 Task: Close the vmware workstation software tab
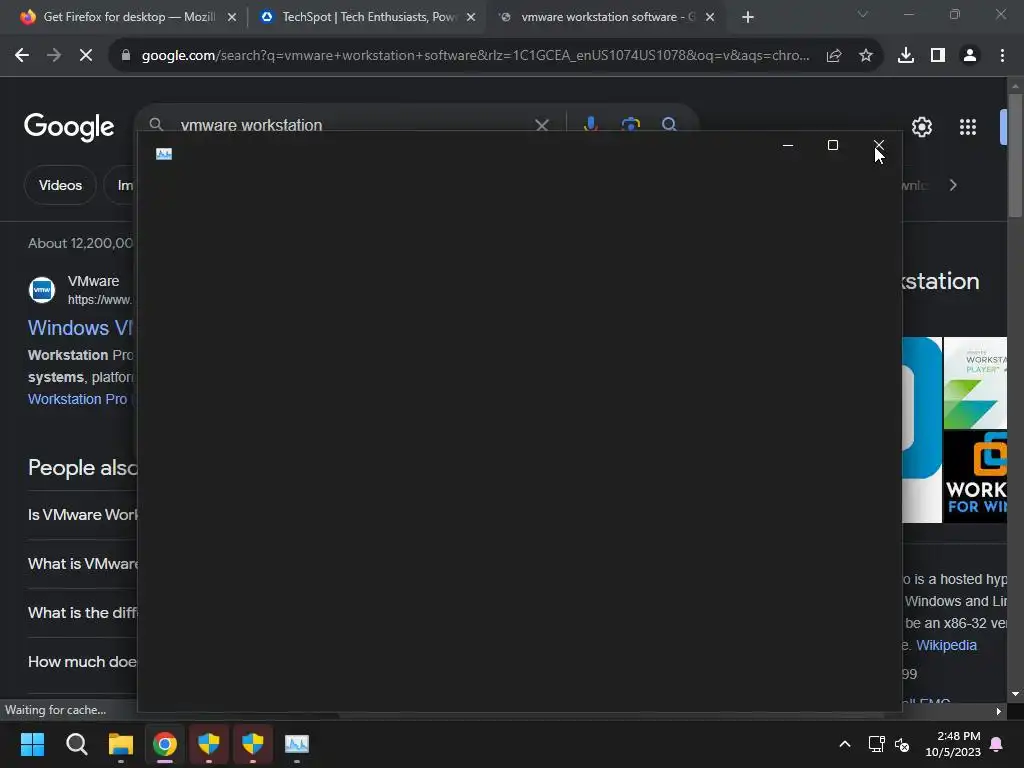pyautogui.click(x=710, y=17)
